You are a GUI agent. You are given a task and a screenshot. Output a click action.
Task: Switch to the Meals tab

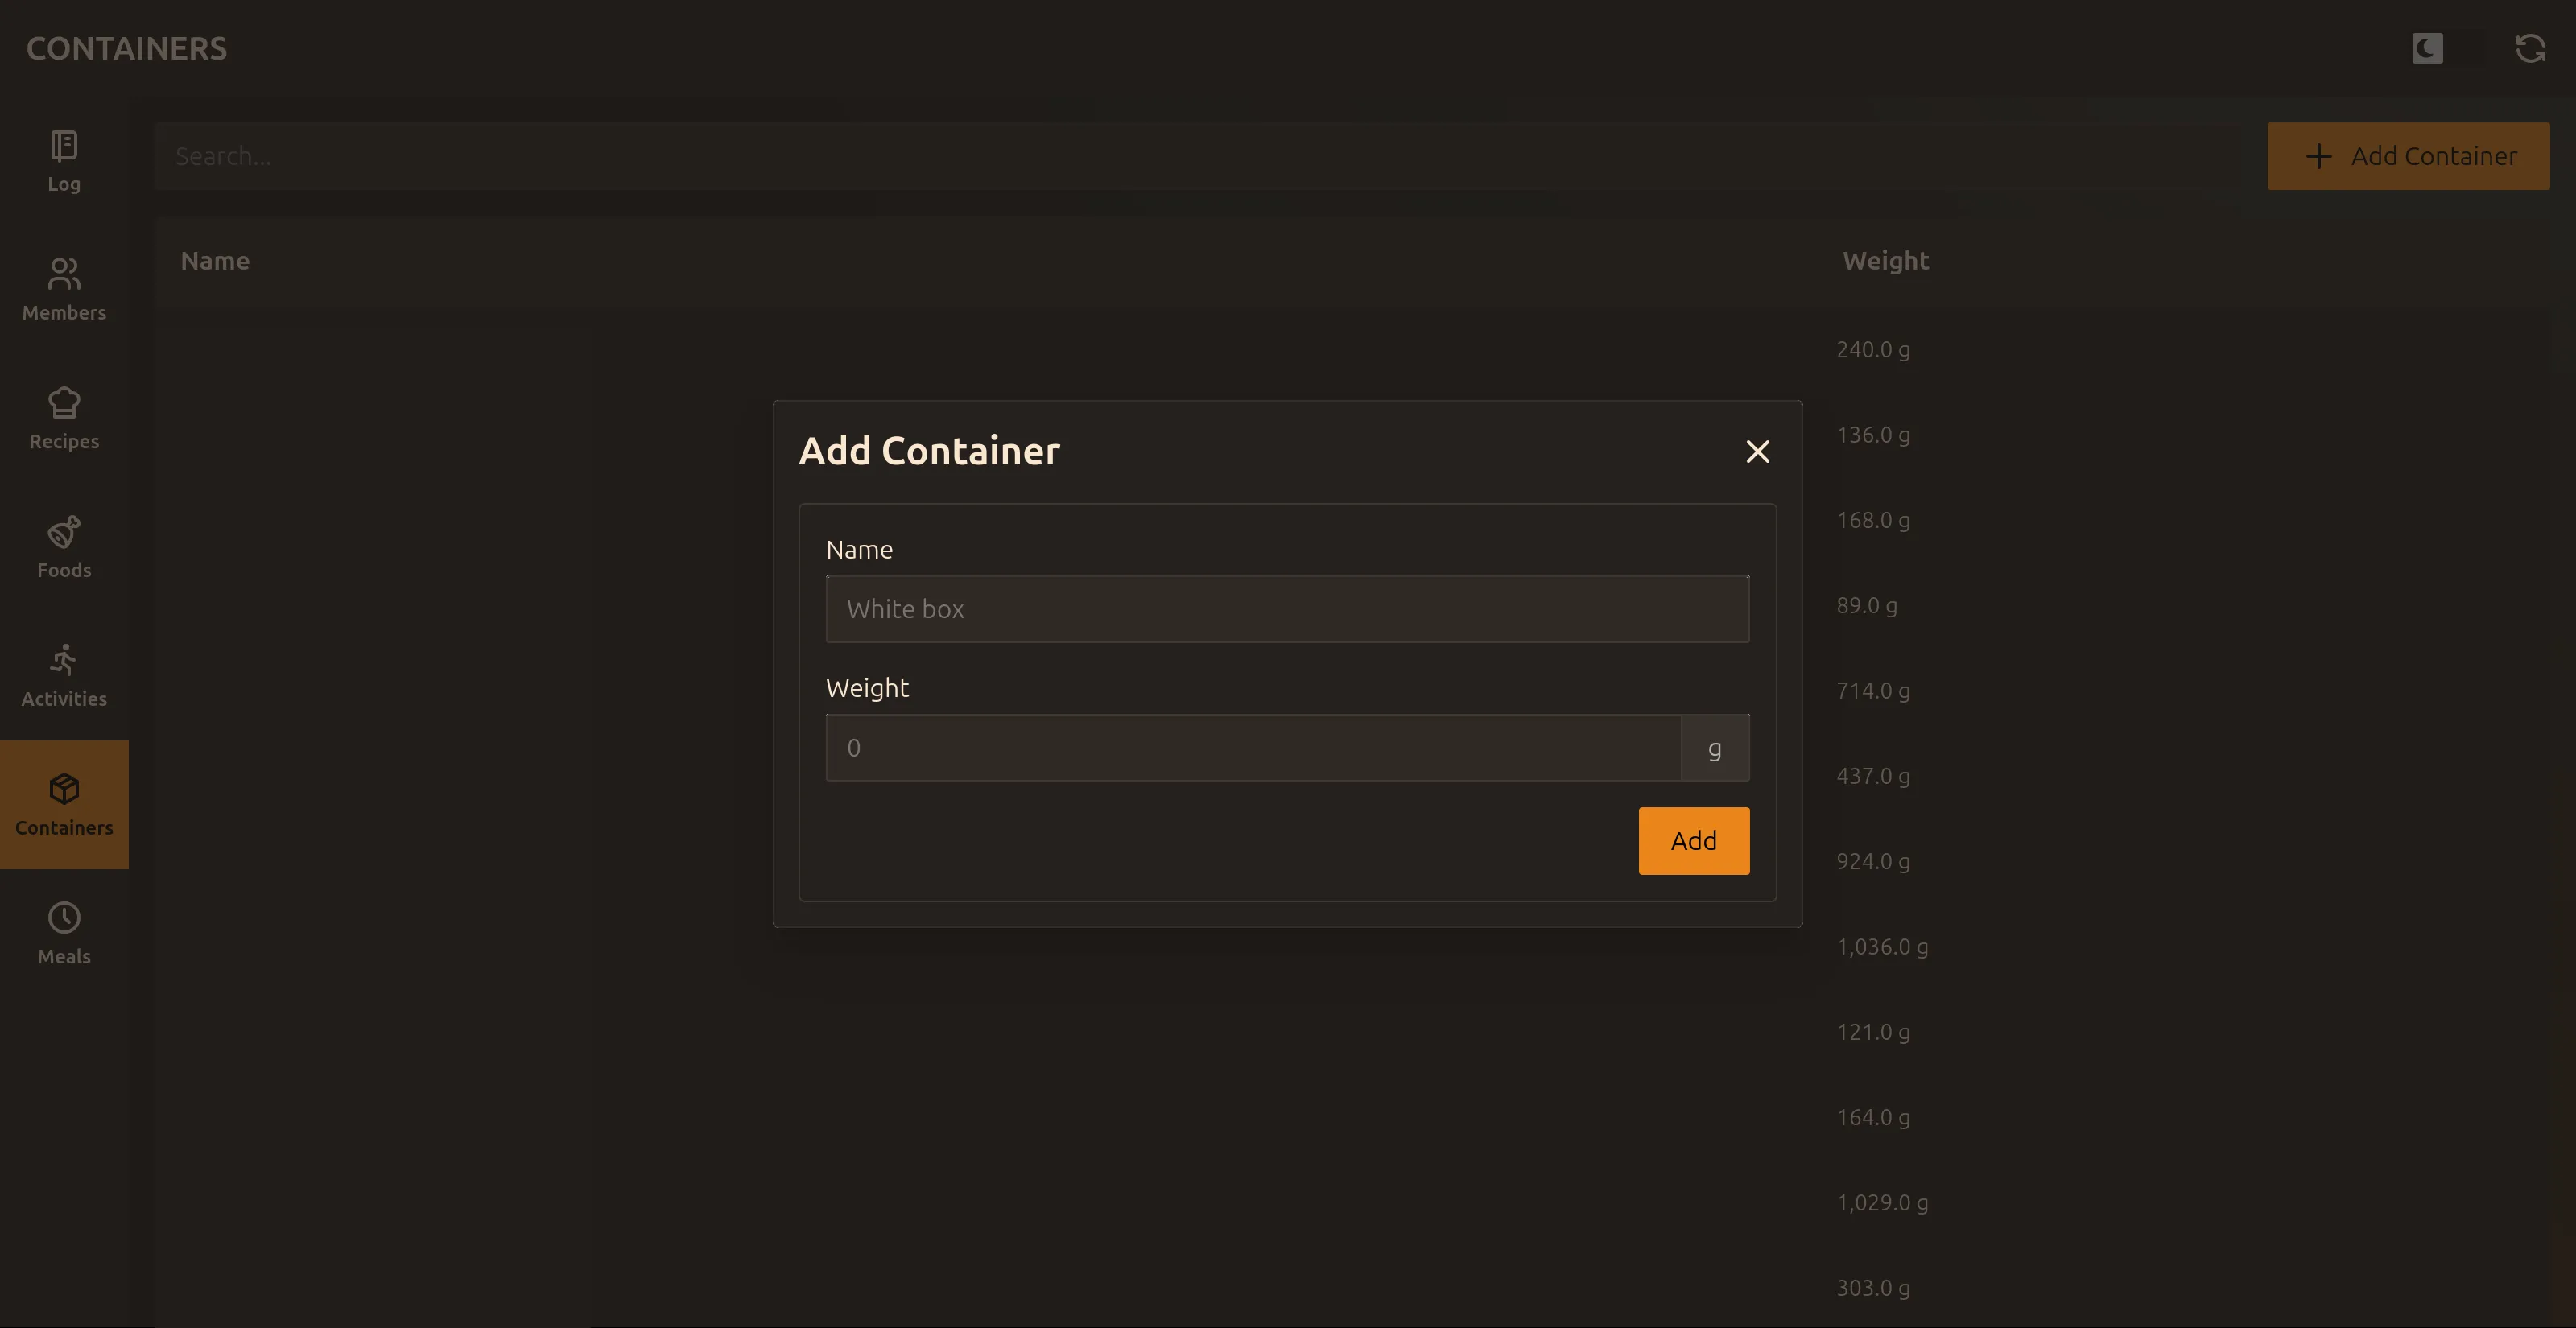63,932
